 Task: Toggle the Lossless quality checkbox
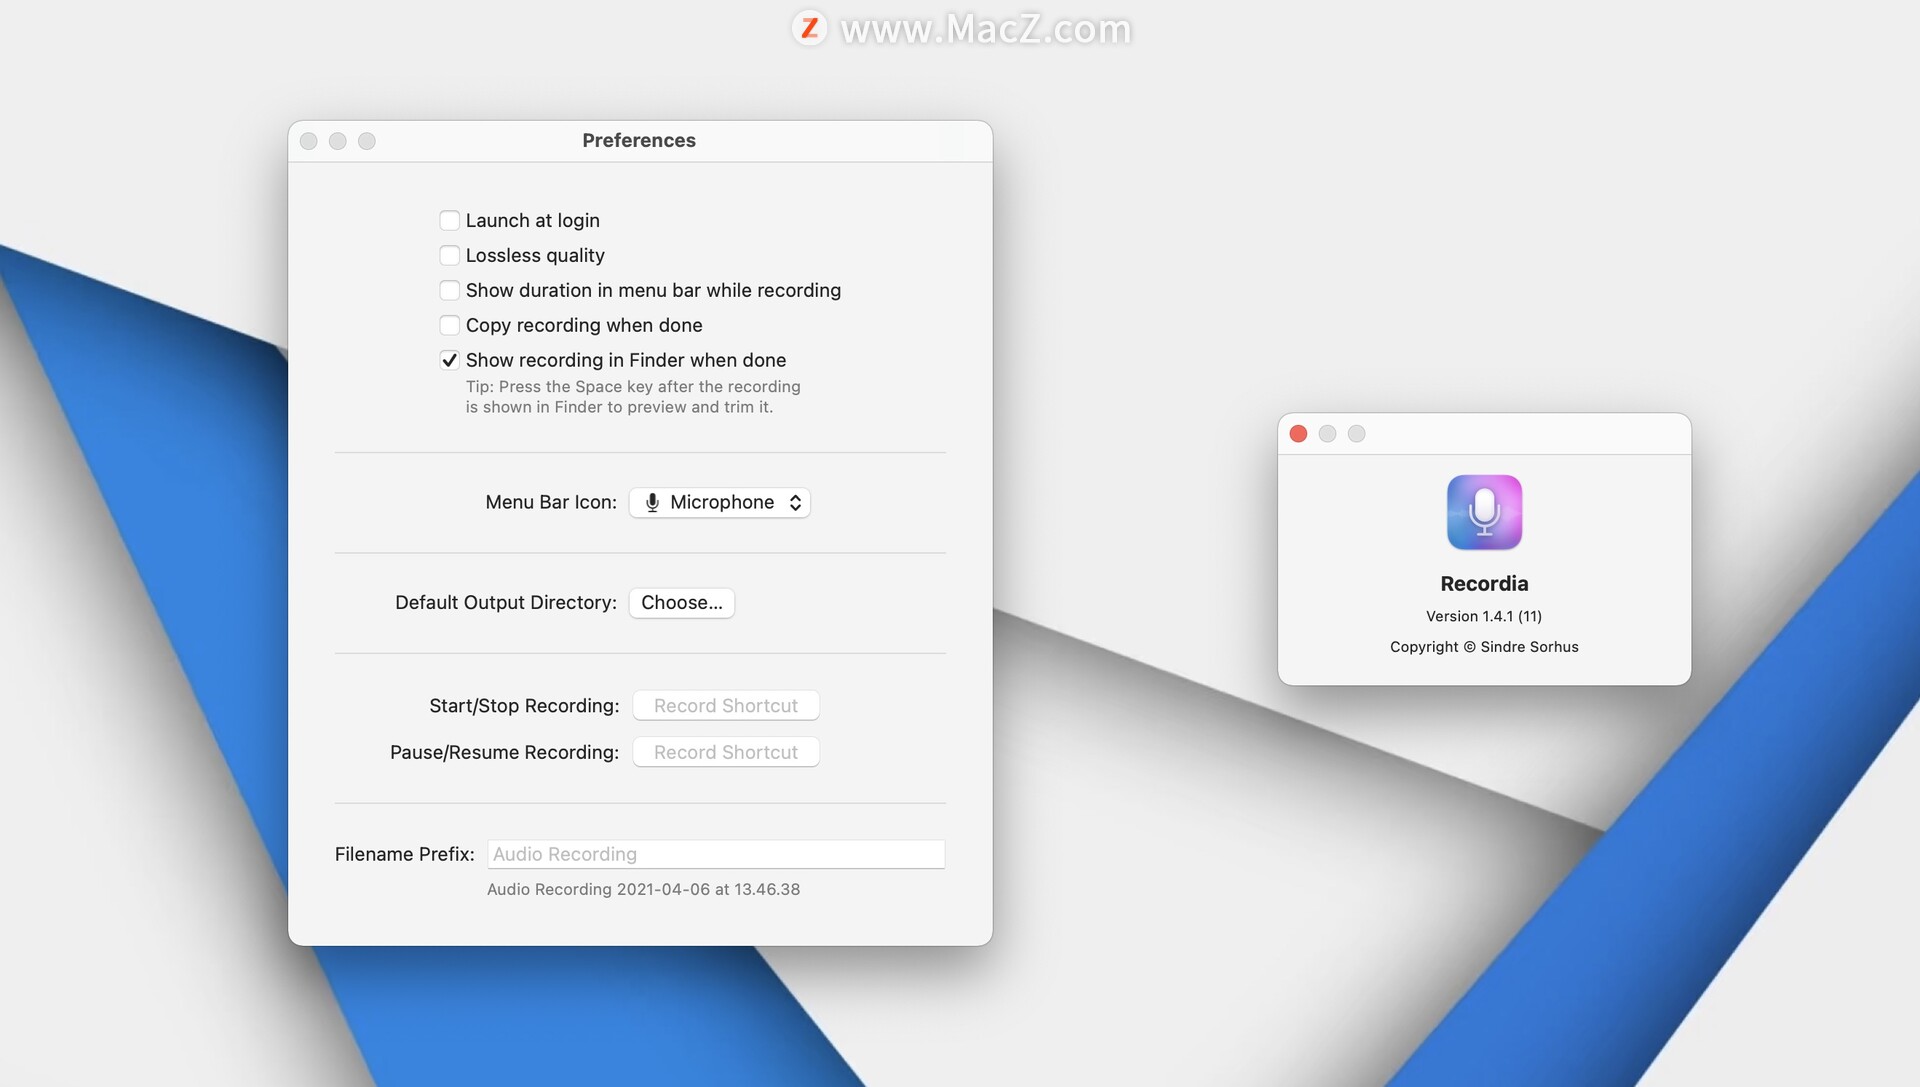450,256
